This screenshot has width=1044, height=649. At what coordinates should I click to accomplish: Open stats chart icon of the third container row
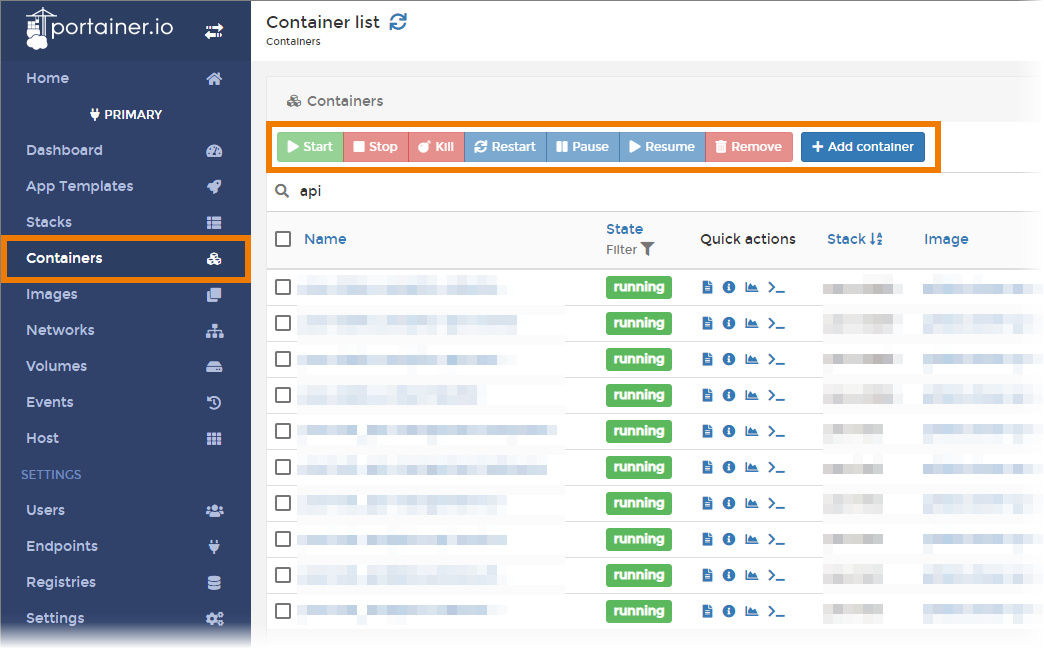point(752,359)
